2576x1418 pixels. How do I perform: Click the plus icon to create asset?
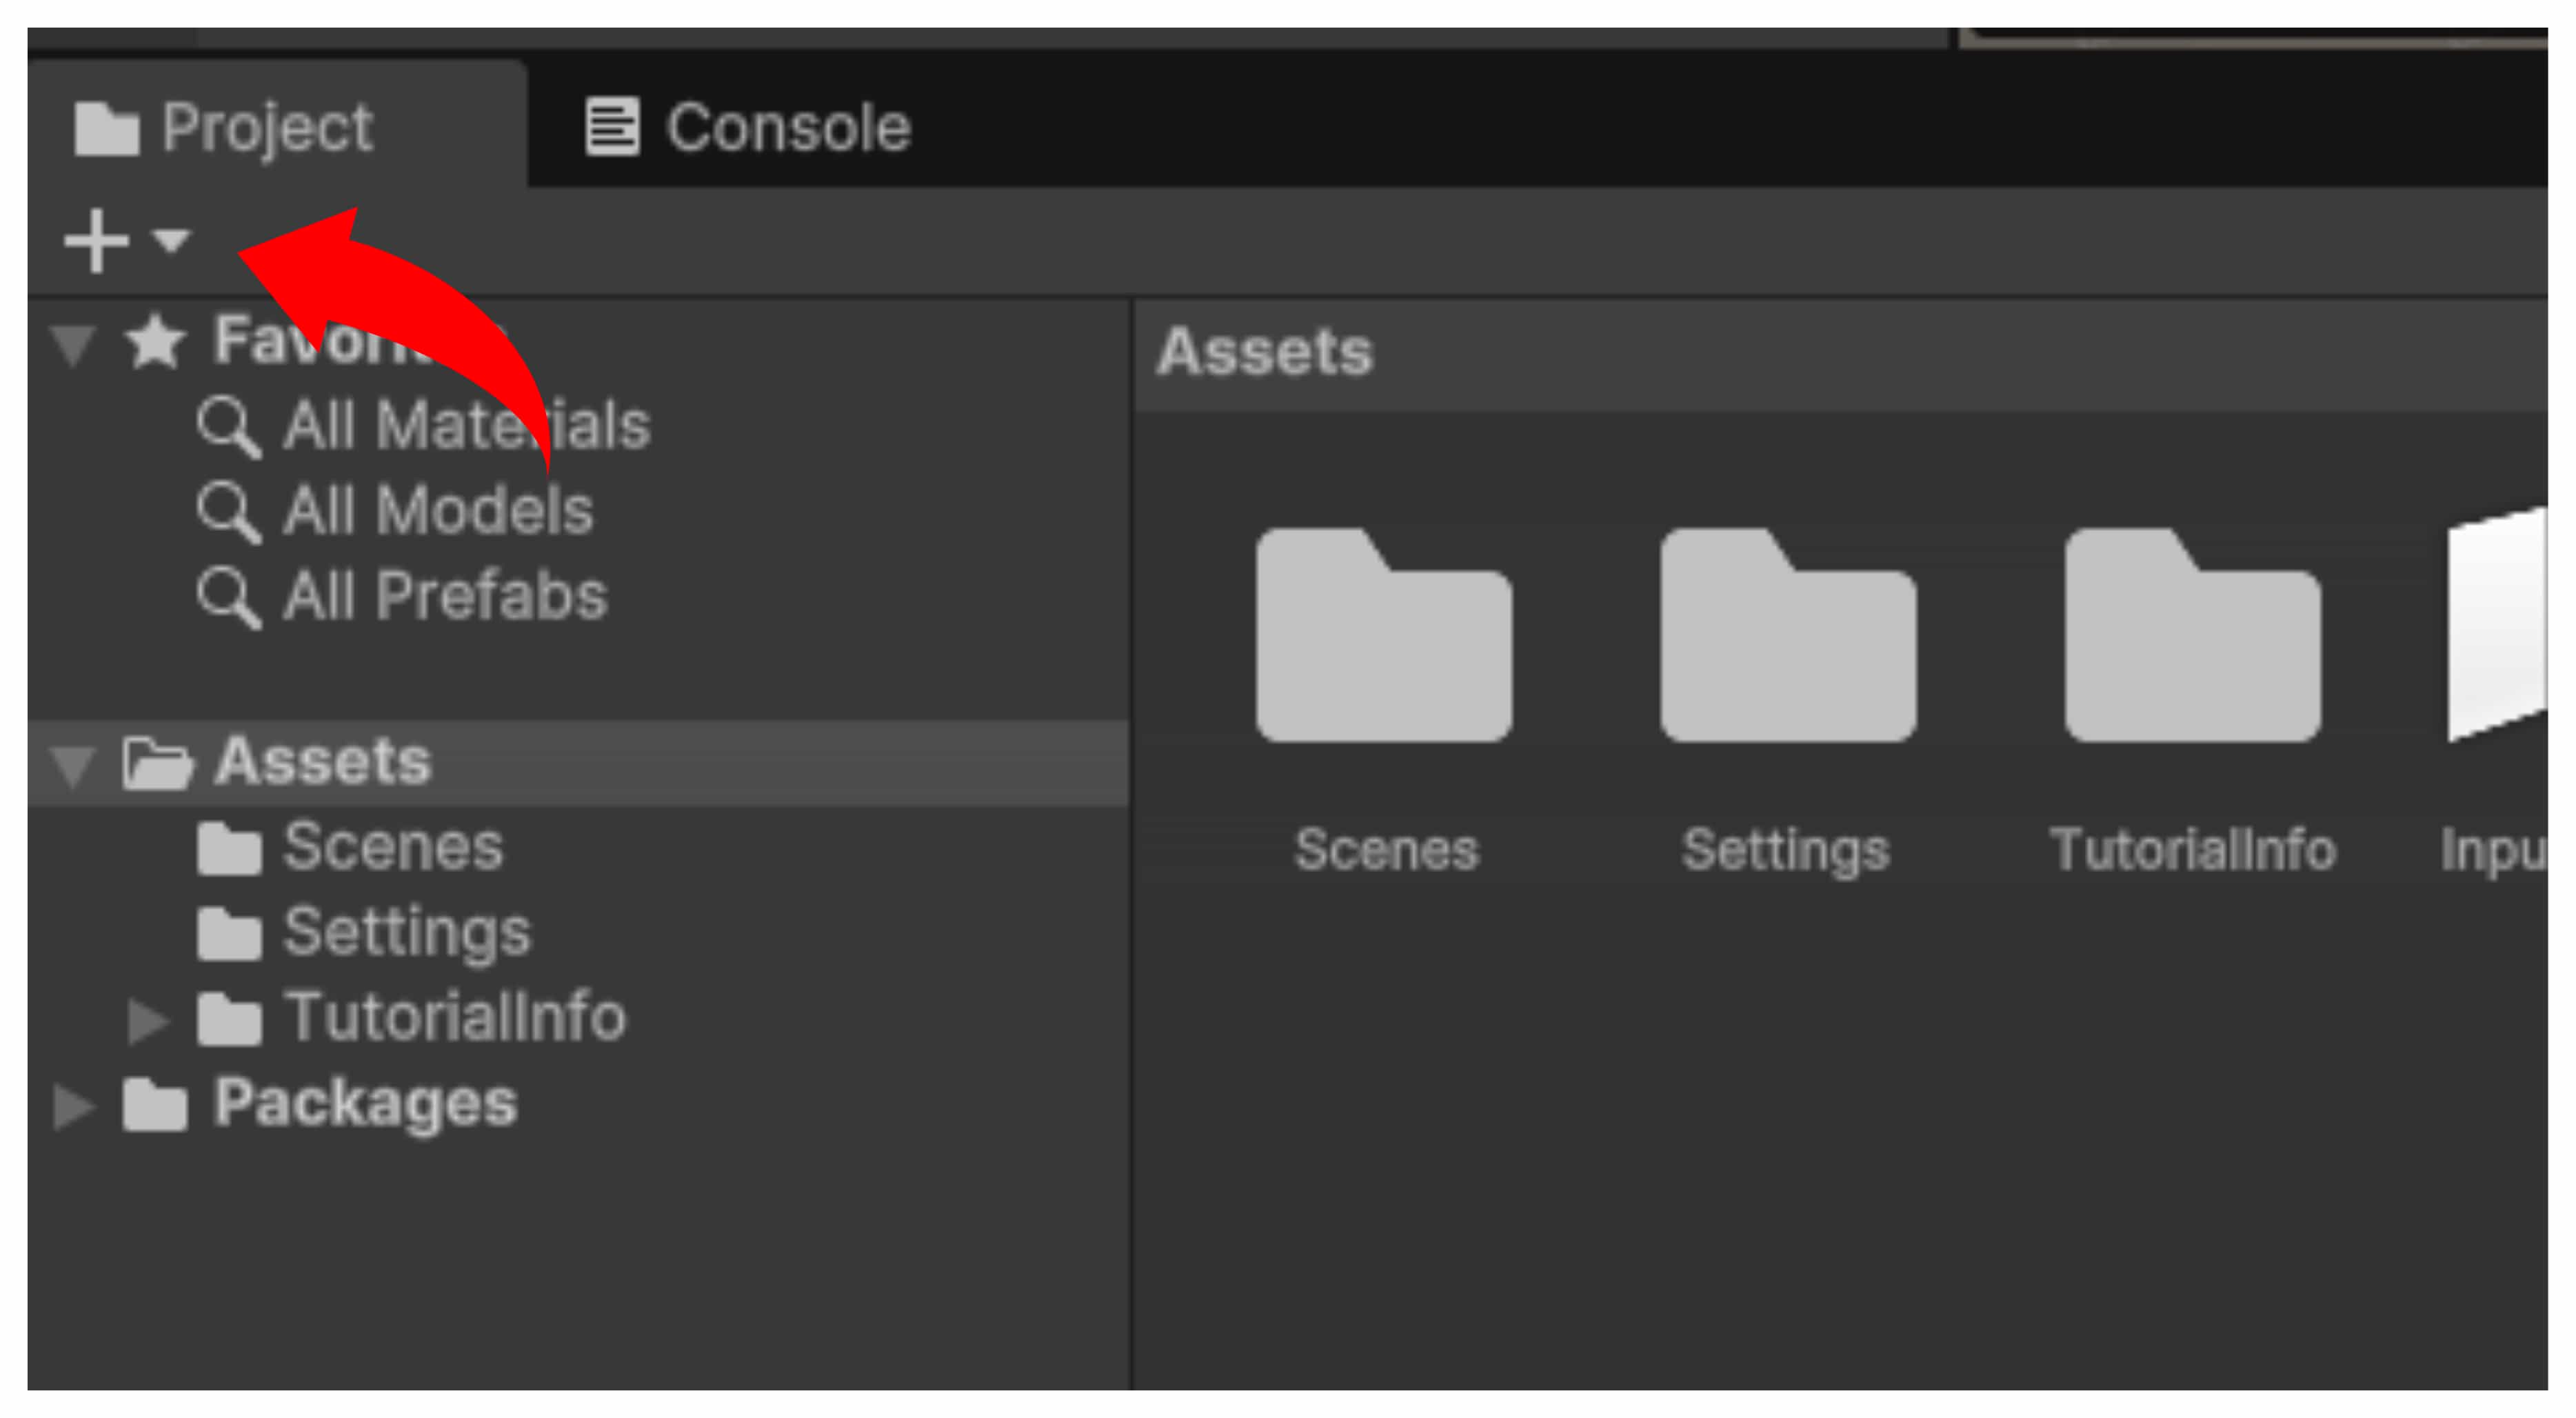[x=95, y=241]
